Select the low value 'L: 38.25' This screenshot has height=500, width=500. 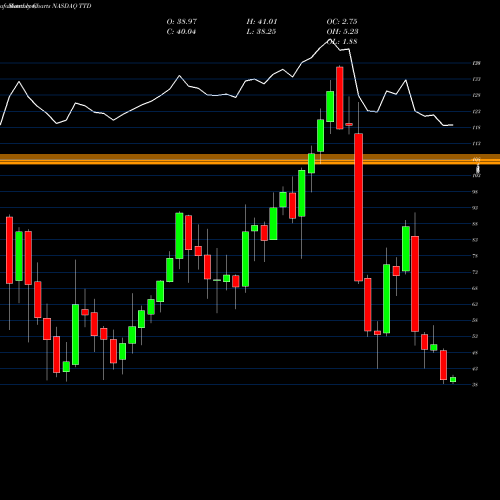pos(261,32)
